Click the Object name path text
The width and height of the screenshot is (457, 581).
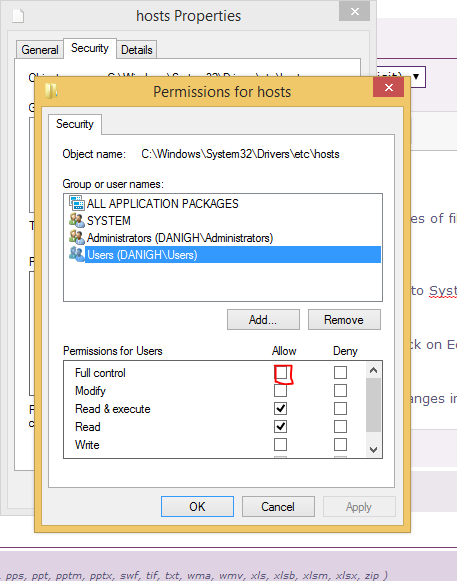[240, 154]
